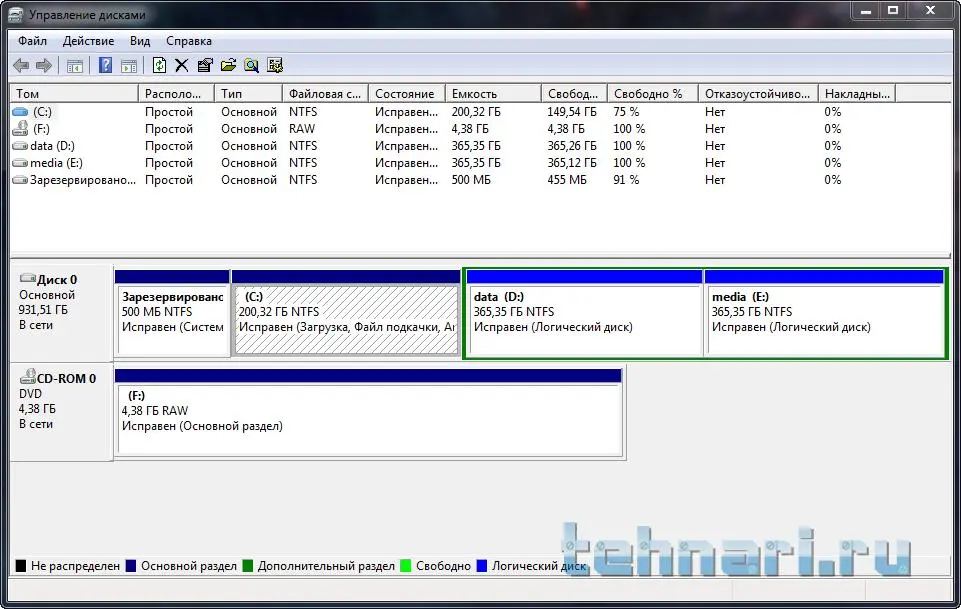Click the settings view toolbar icon
Image resolution: width=961 pixels, height=609 pixels.
pyautogui.click(x=275, y=65)
